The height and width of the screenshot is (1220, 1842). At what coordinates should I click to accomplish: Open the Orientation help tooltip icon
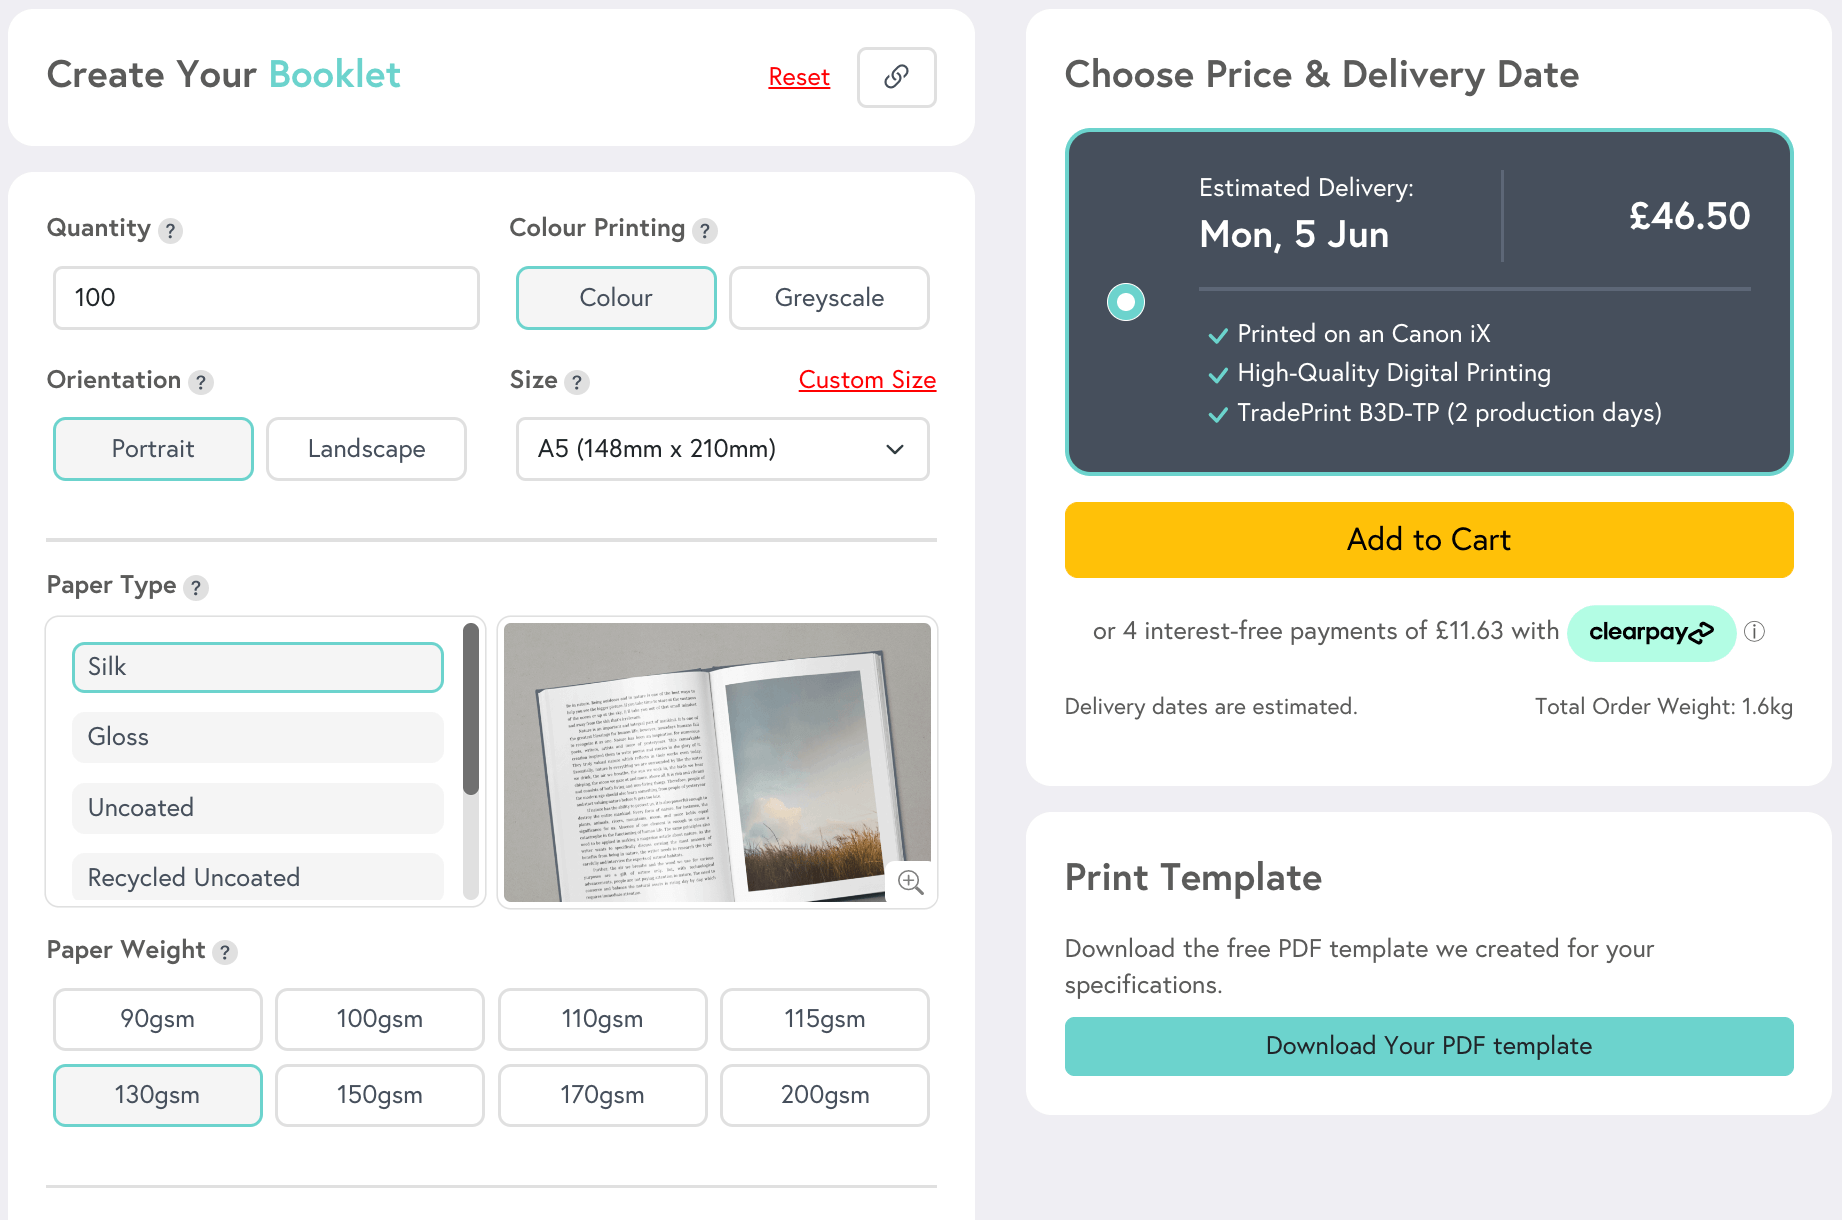201,382
